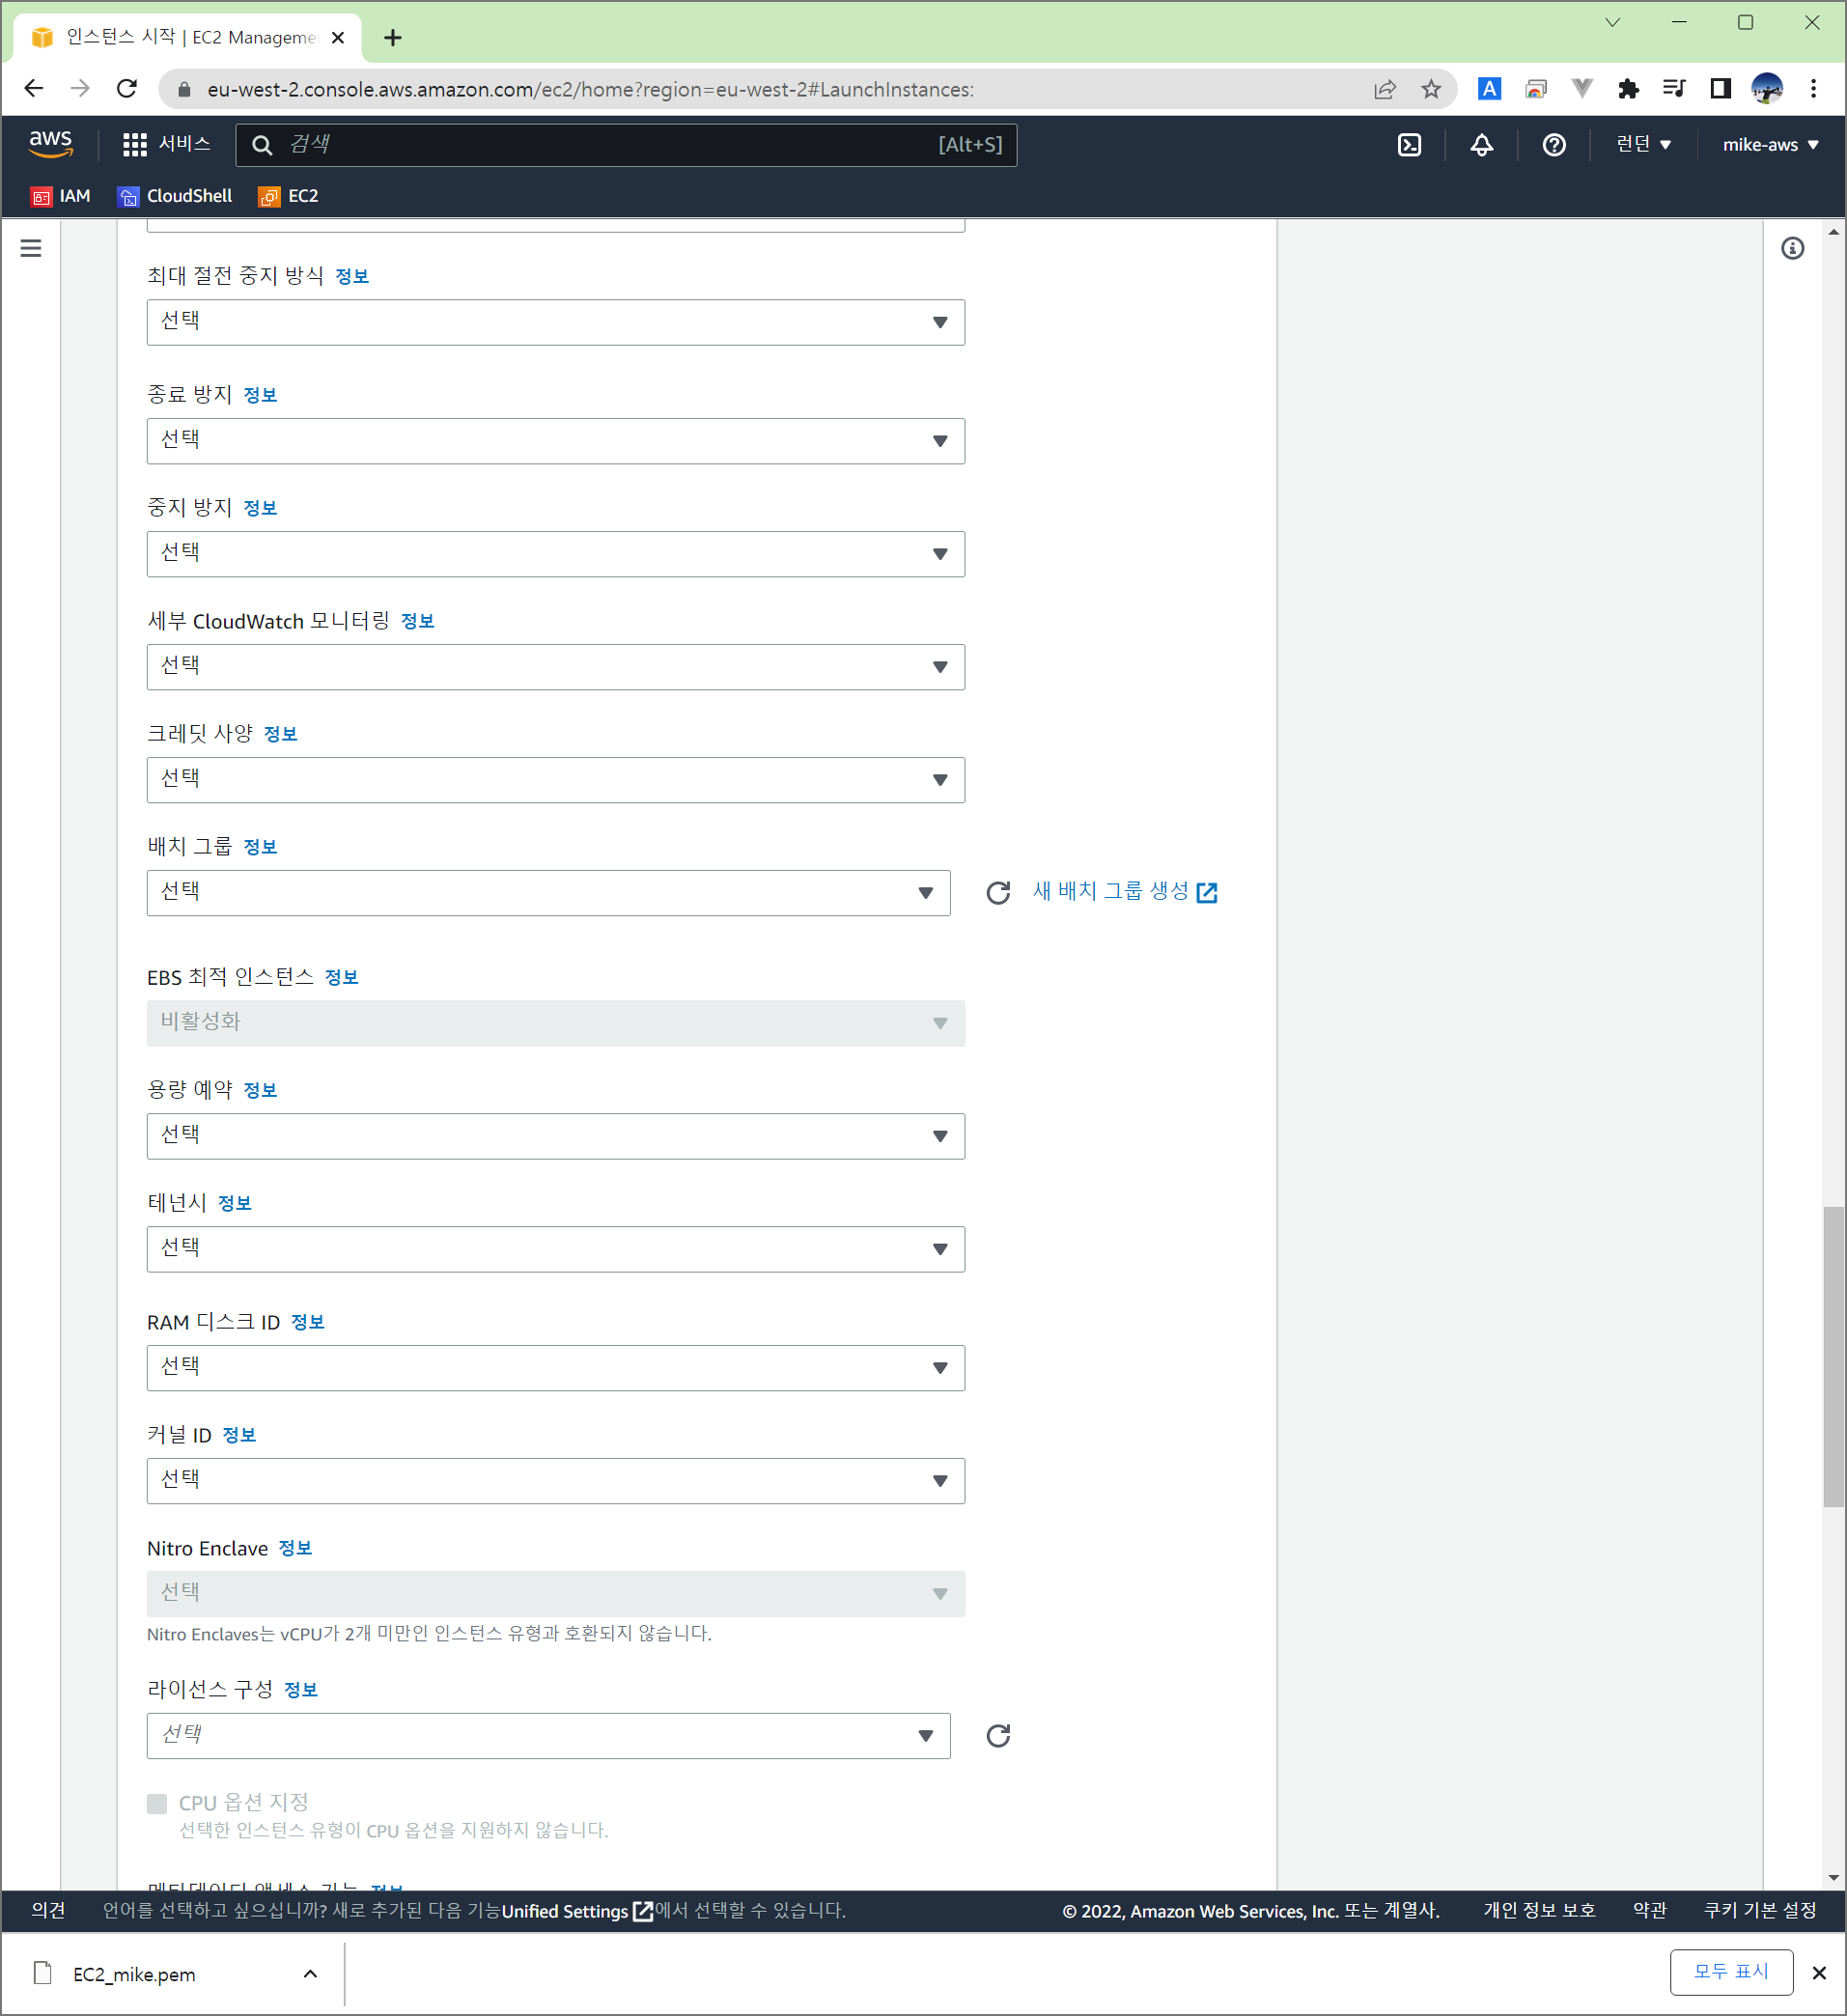Open the Unified Settings link
Viewport: 1847px width, 2016px height.
(577, 1911)
